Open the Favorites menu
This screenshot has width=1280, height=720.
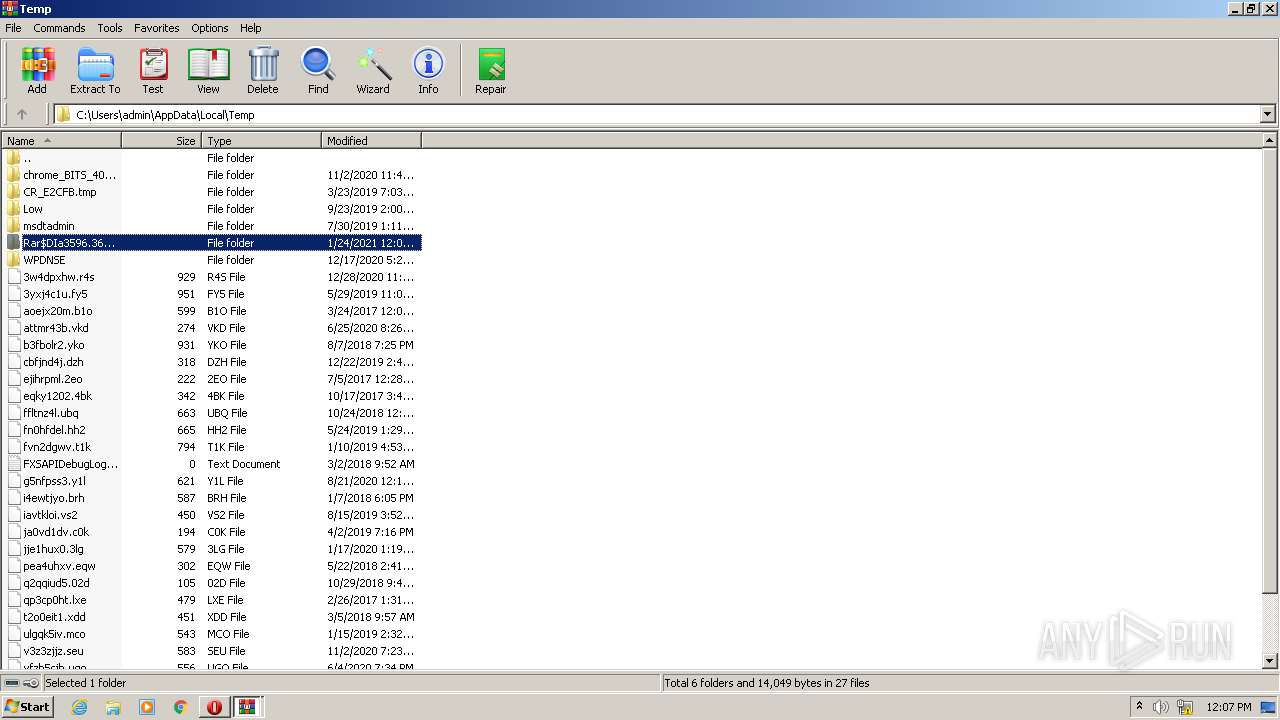coord(157,28)
